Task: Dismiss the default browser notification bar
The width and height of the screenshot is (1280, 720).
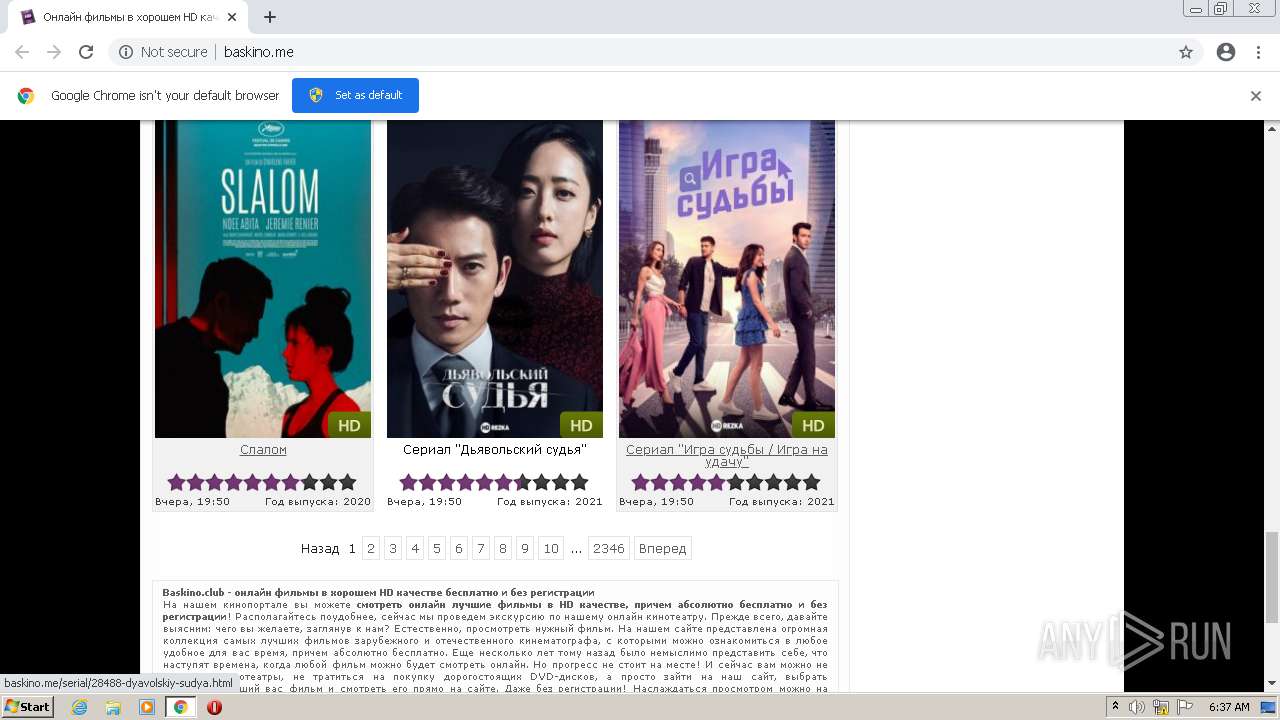Action: click(x=1256, y=96)
